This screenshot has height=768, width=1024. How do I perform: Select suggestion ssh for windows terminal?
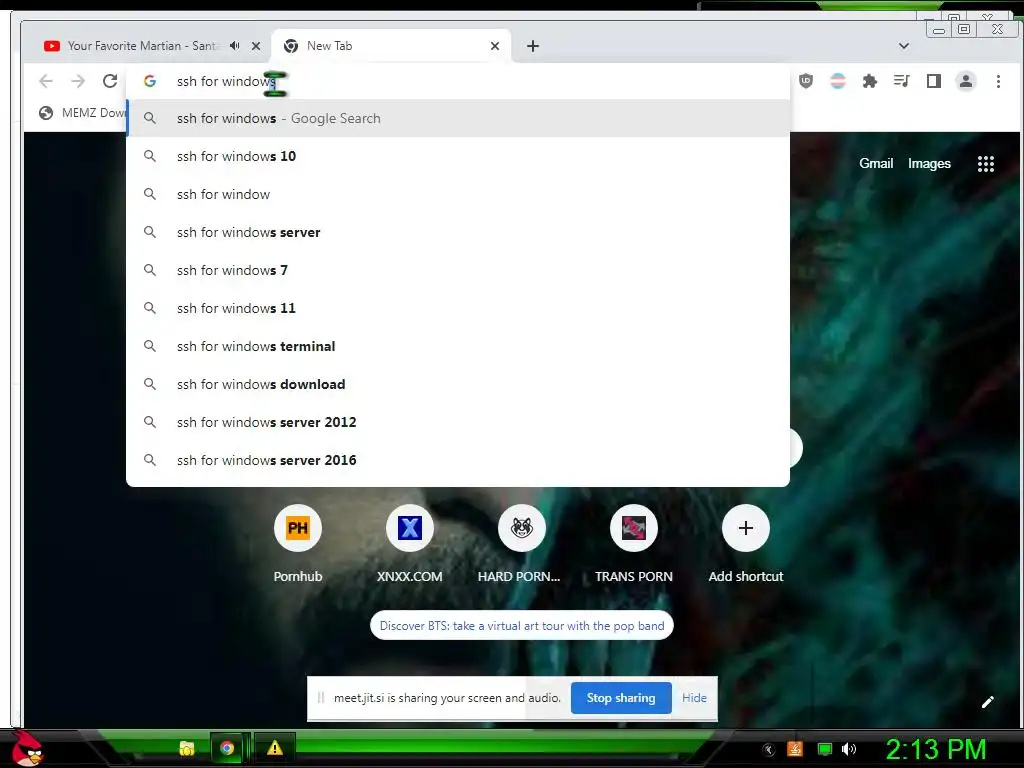[x=458, y=346]
